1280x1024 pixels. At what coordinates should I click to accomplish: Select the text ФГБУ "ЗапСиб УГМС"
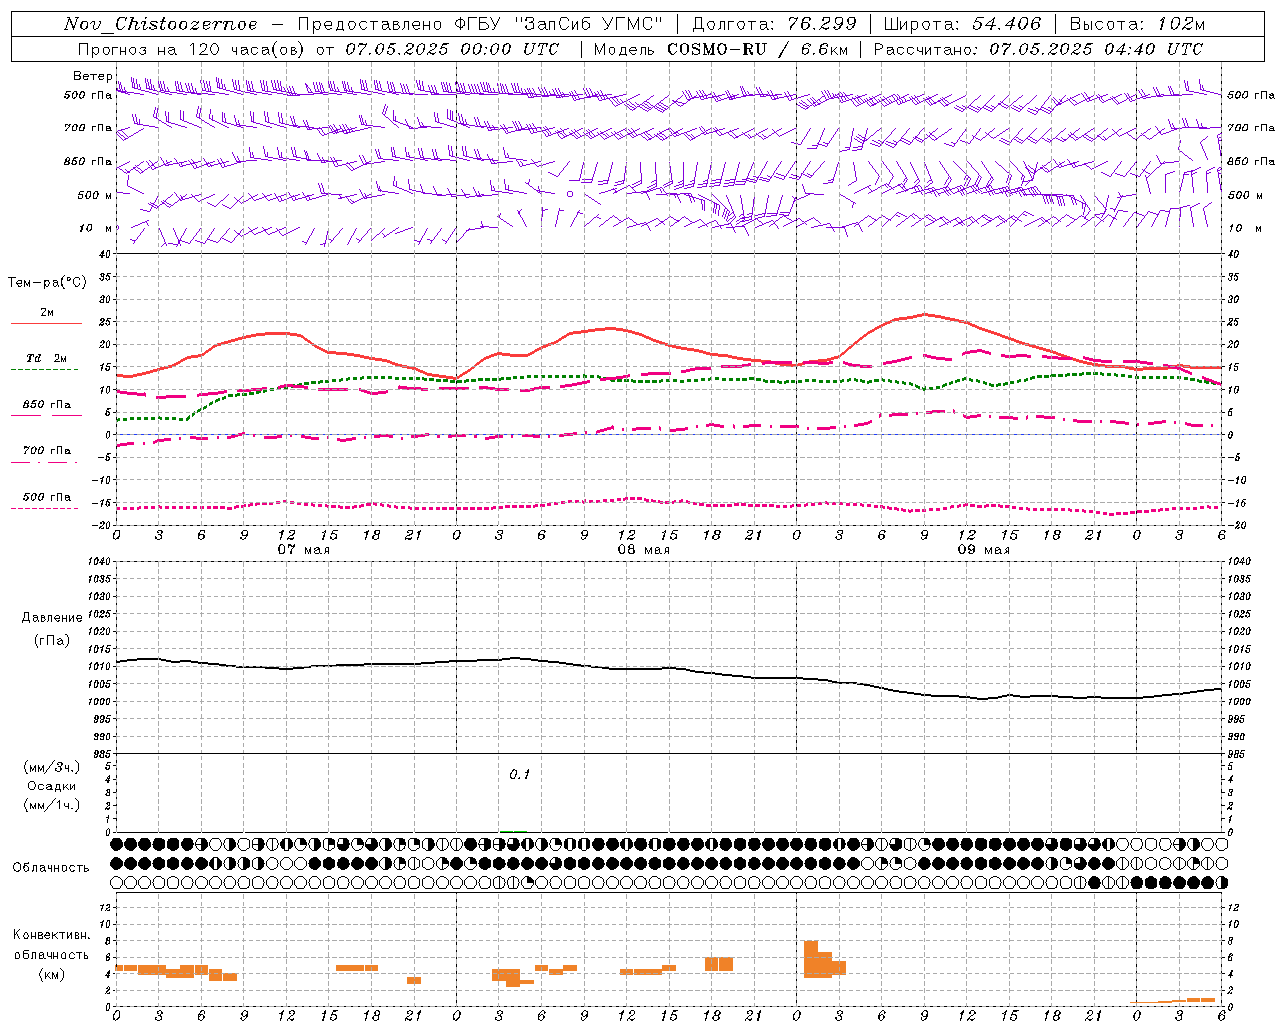[x=559, y=24]
